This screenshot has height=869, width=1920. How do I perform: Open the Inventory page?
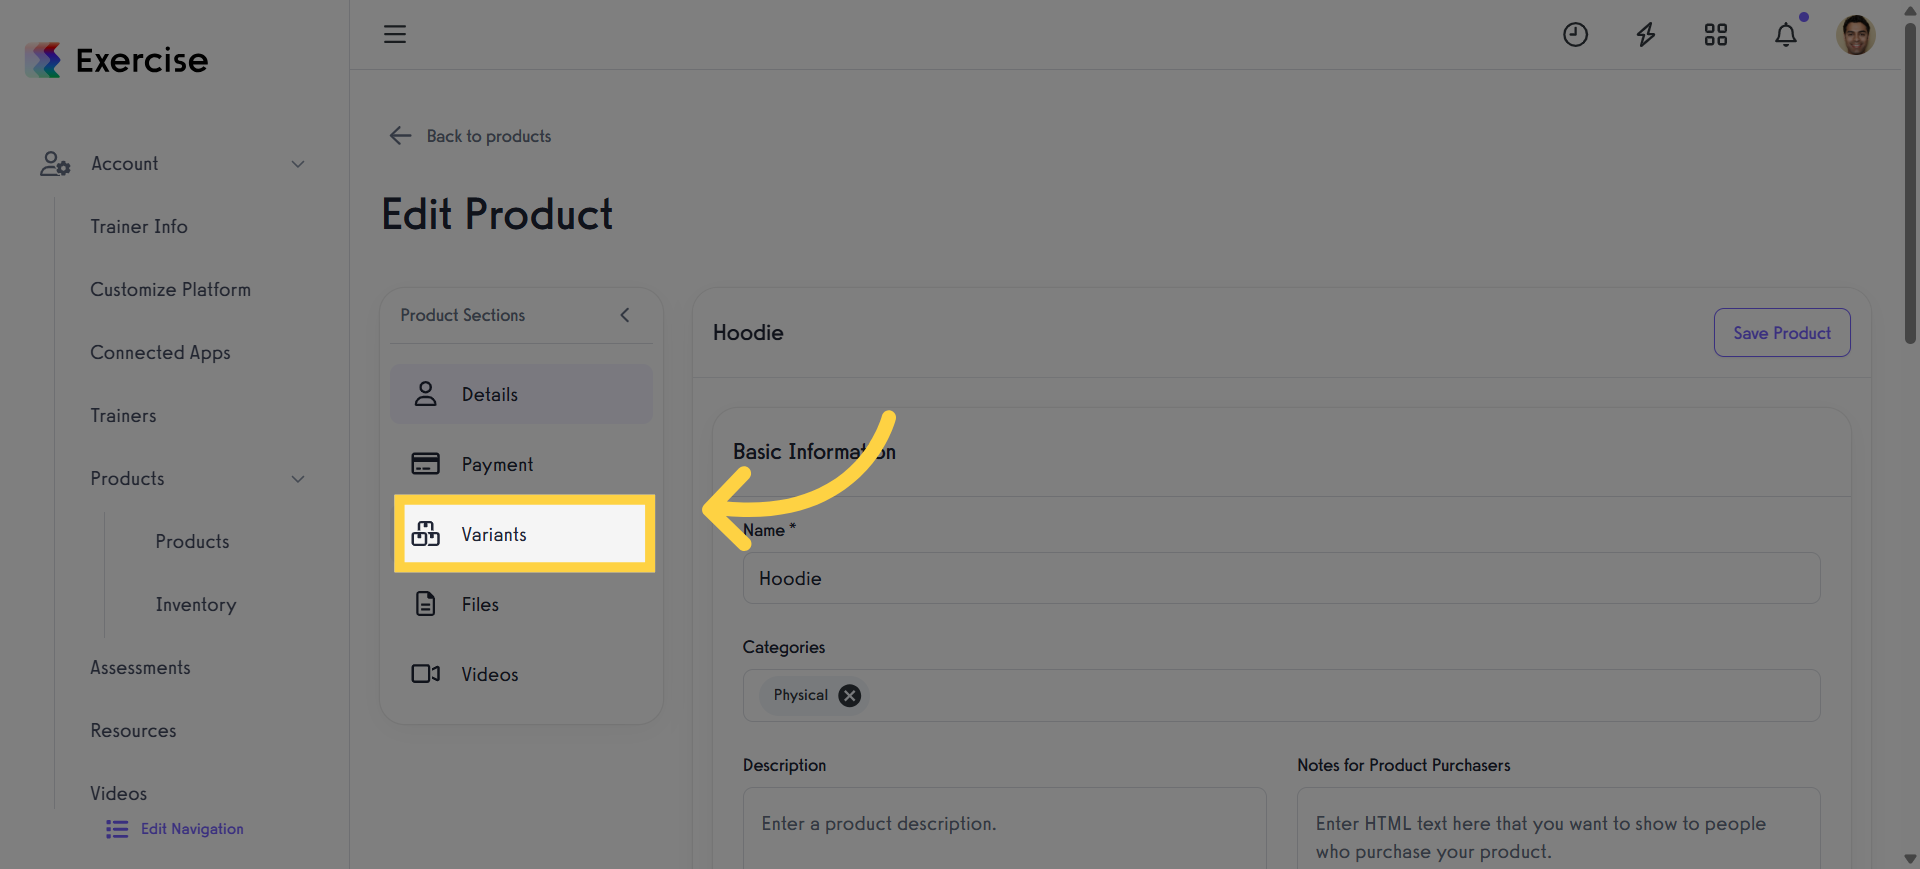coord(196,605)
